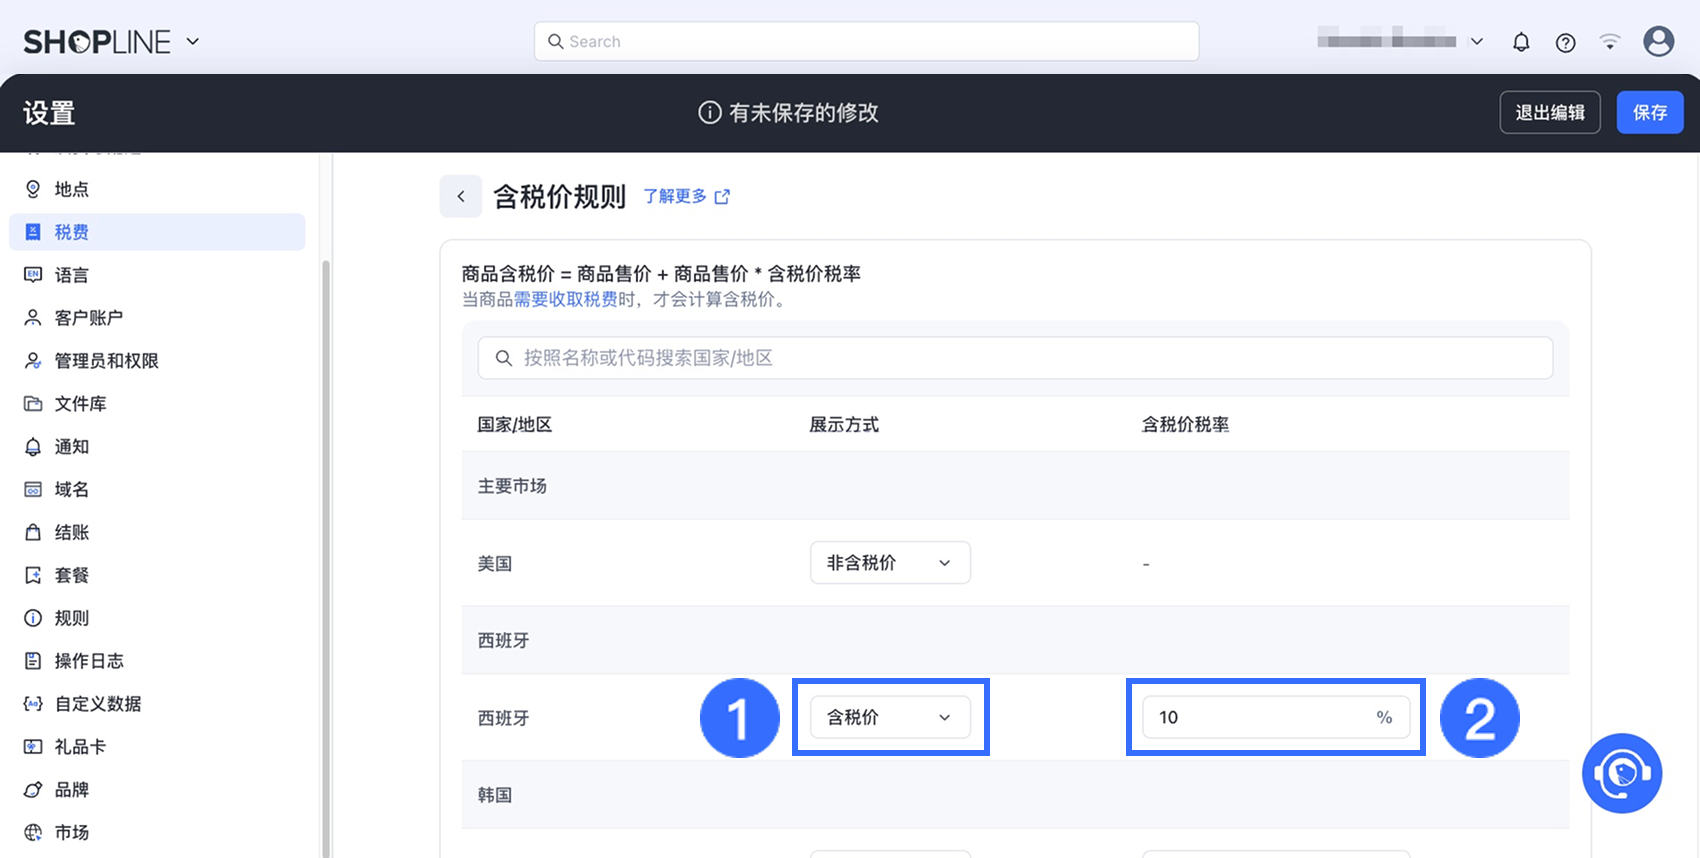Click the 西班牙 tax rate input field
This screenshot has height=858, width=1700.
pyautogui.click(x=1260, y=717)
